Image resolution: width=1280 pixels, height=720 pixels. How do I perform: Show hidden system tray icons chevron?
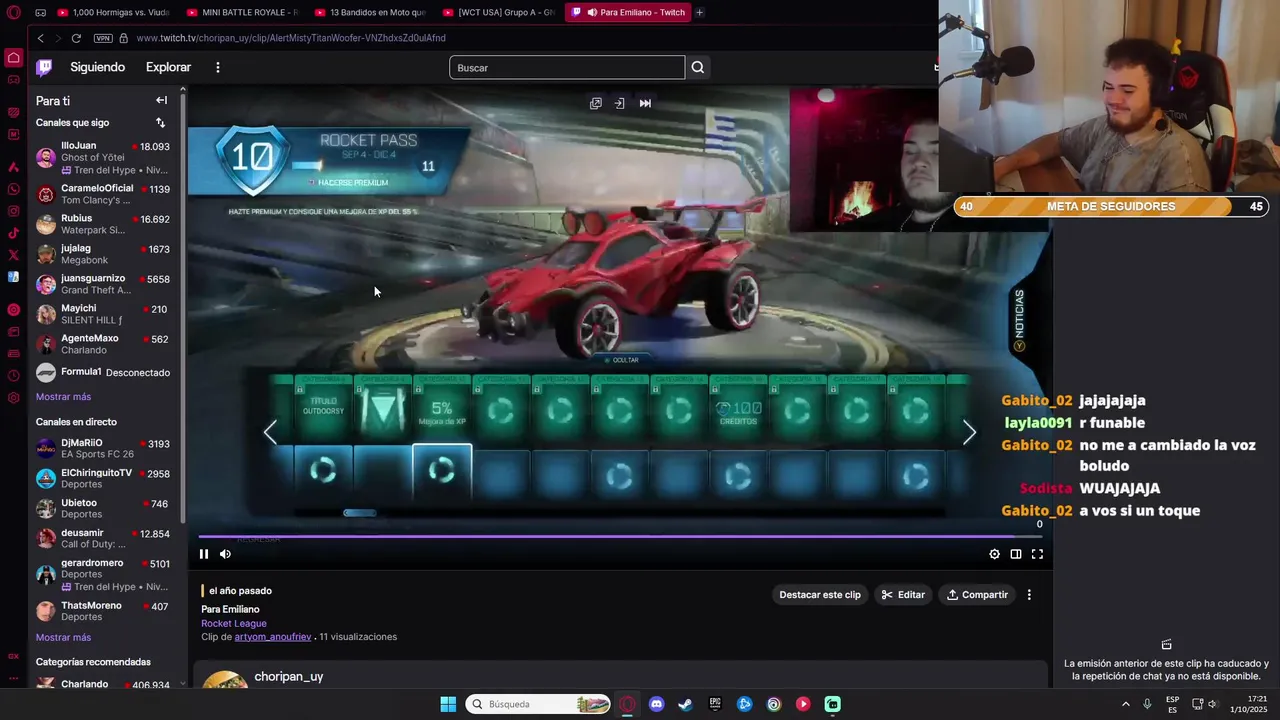[x=1125, y=704]
